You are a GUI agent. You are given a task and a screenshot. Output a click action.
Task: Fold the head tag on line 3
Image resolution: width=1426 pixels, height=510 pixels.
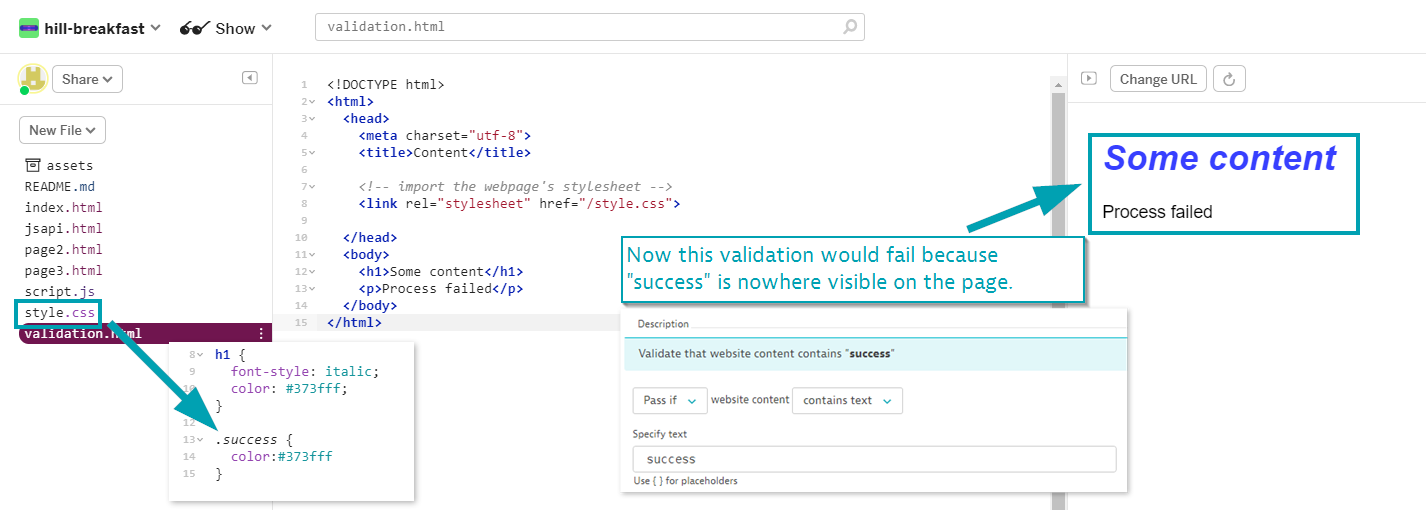click(x=313, y=119)
